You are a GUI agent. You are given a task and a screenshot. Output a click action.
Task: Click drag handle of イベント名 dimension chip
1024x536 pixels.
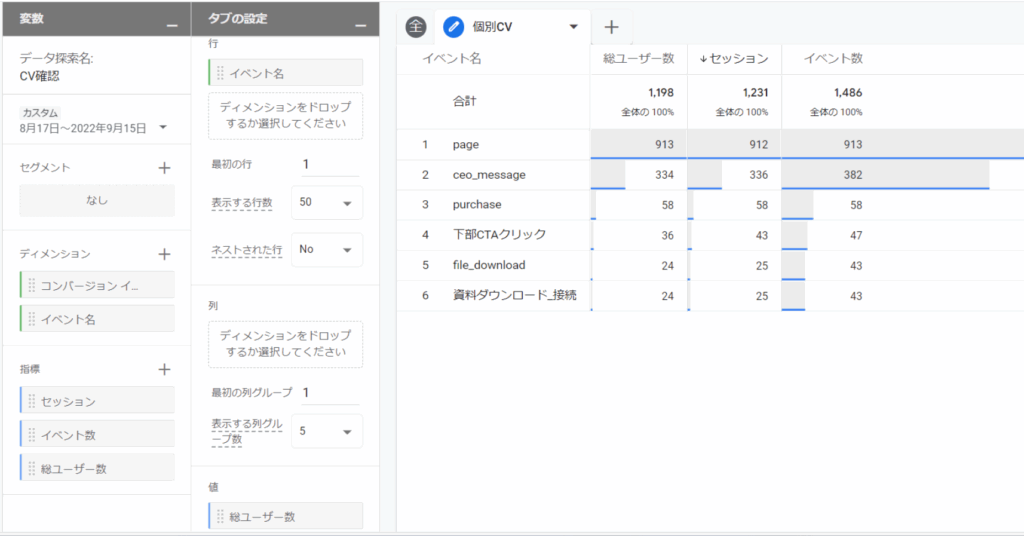tap(31, 319)
